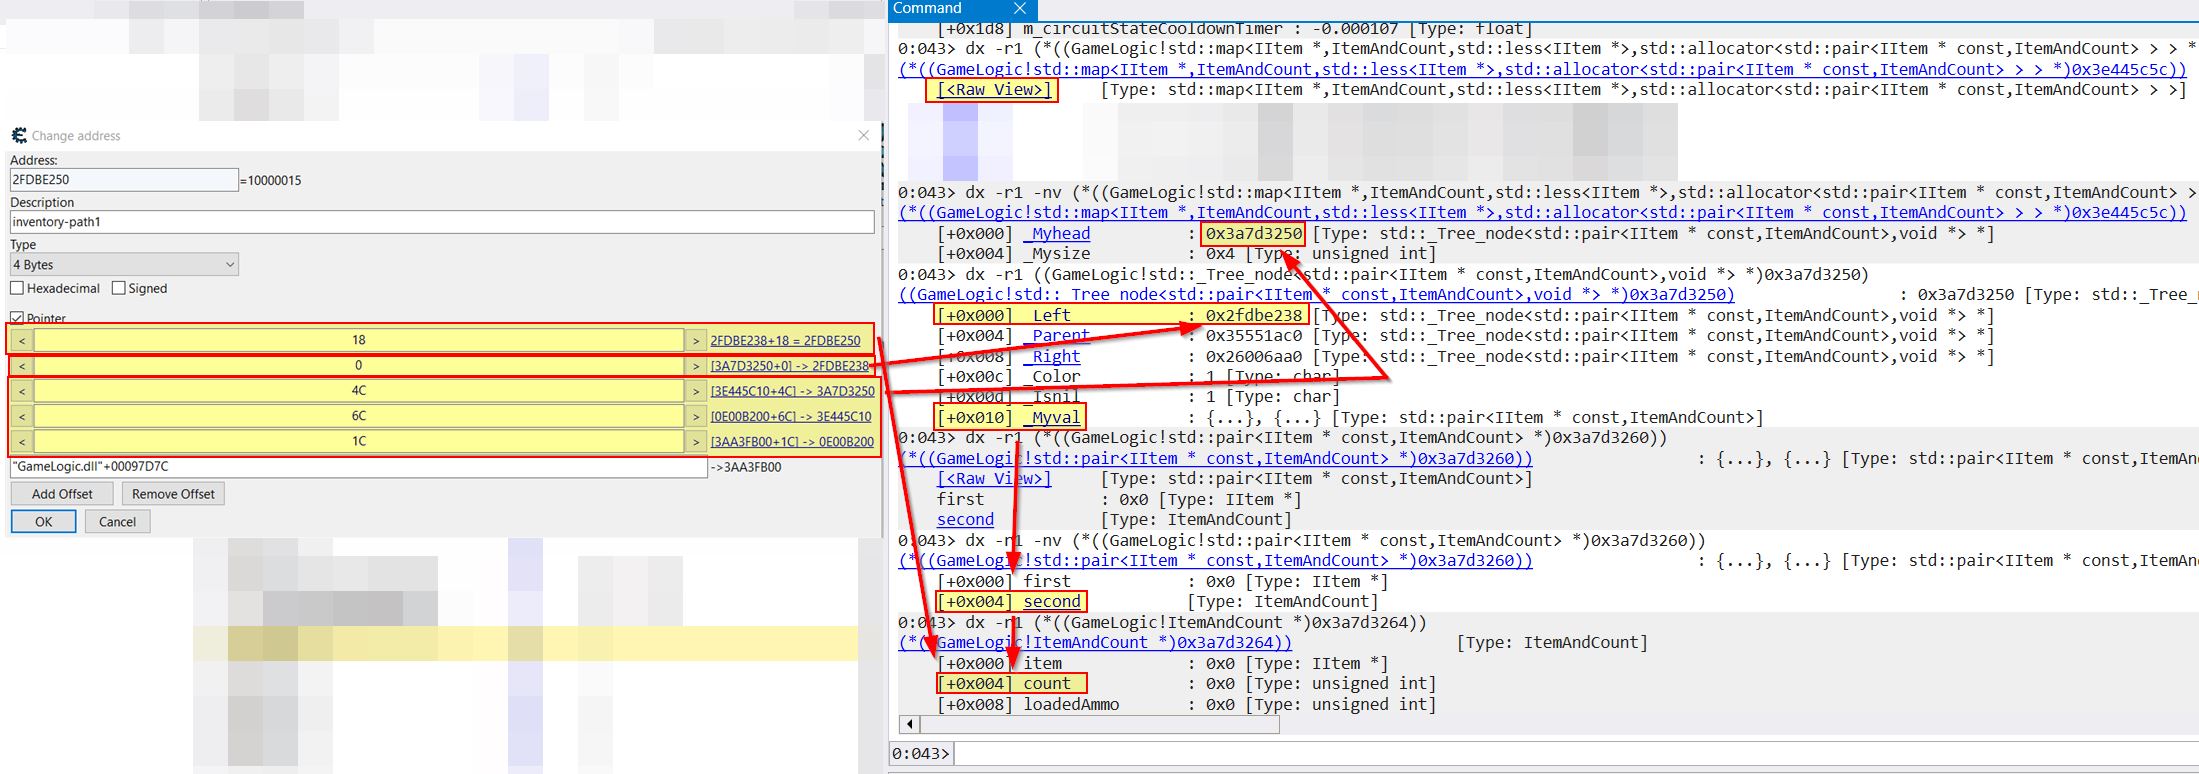Screen dimensions: 2199x774
Task: Close the Command tab with its X
Action: 1019,9
